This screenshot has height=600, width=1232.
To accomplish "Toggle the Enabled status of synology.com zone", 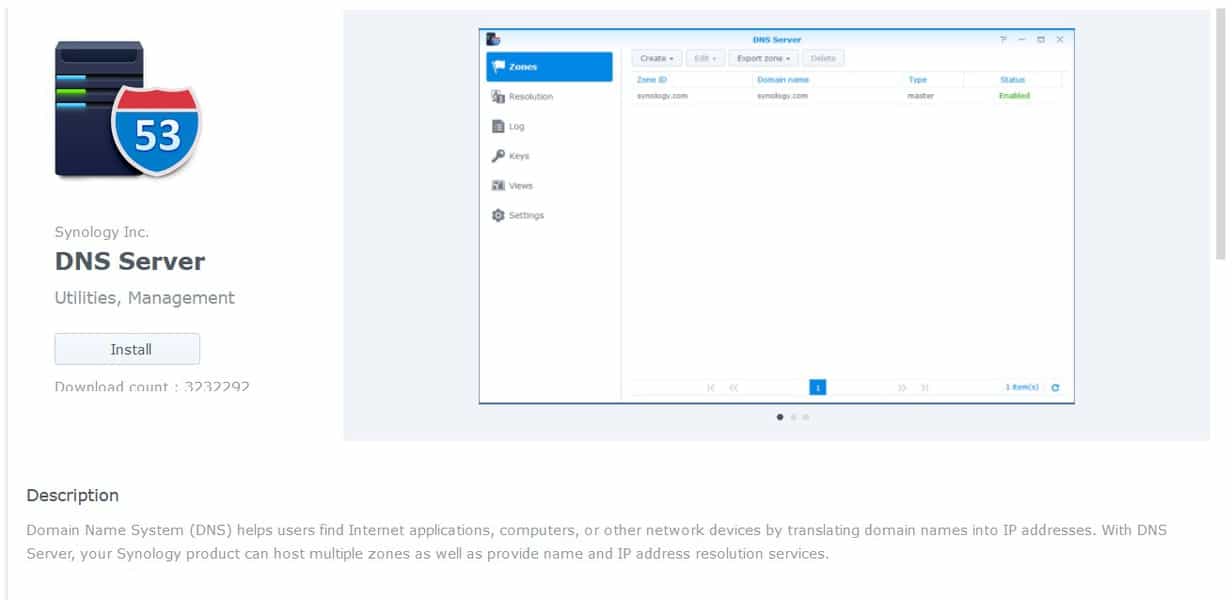I will [x=1012, y=96].
